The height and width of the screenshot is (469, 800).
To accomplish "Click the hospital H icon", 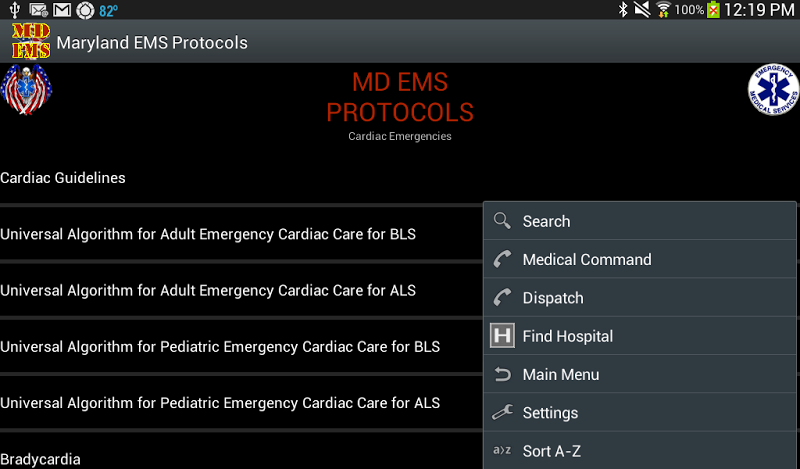I will [x=502, y=336].
